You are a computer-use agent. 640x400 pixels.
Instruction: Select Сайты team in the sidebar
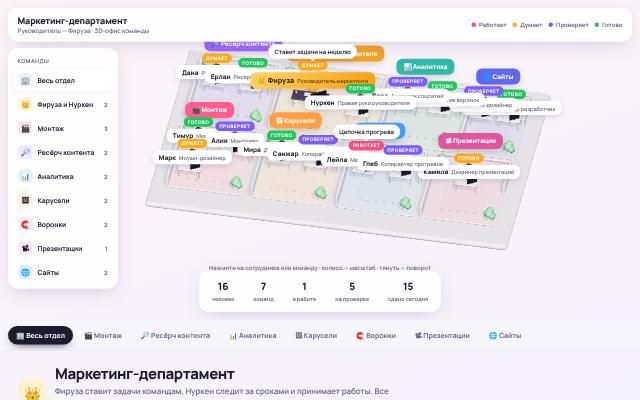click(63, 272)
